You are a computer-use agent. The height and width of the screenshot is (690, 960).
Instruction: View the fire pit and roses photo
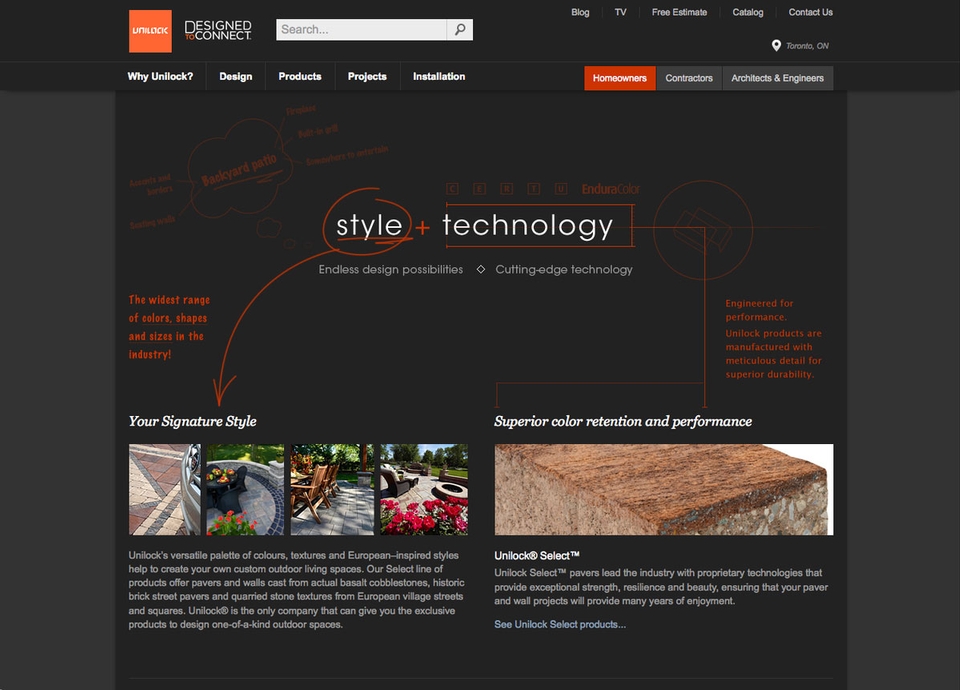[x=424, y=490]
